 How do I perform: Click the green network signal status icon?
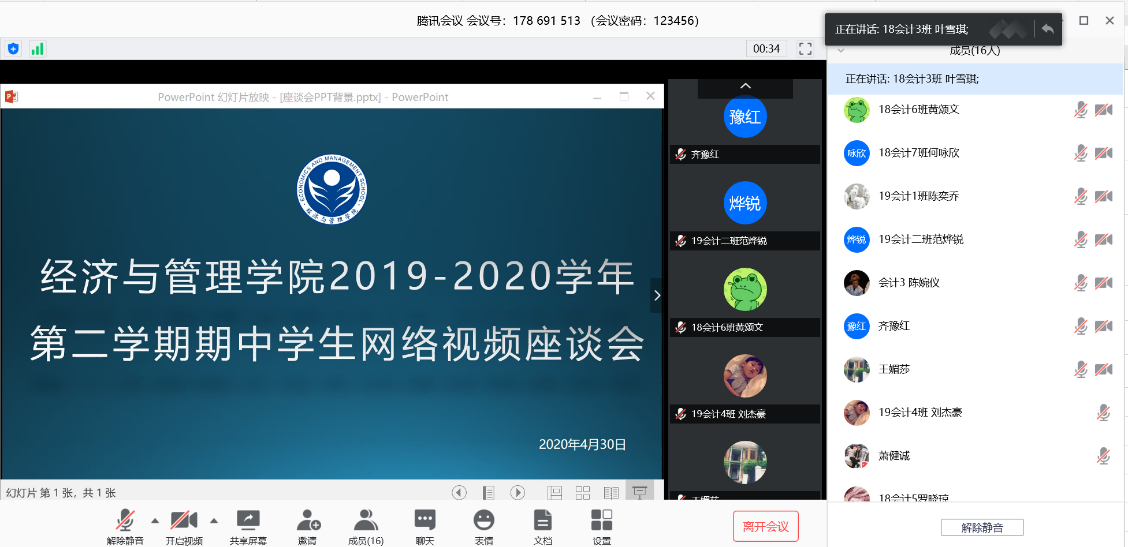coord(38,48)
